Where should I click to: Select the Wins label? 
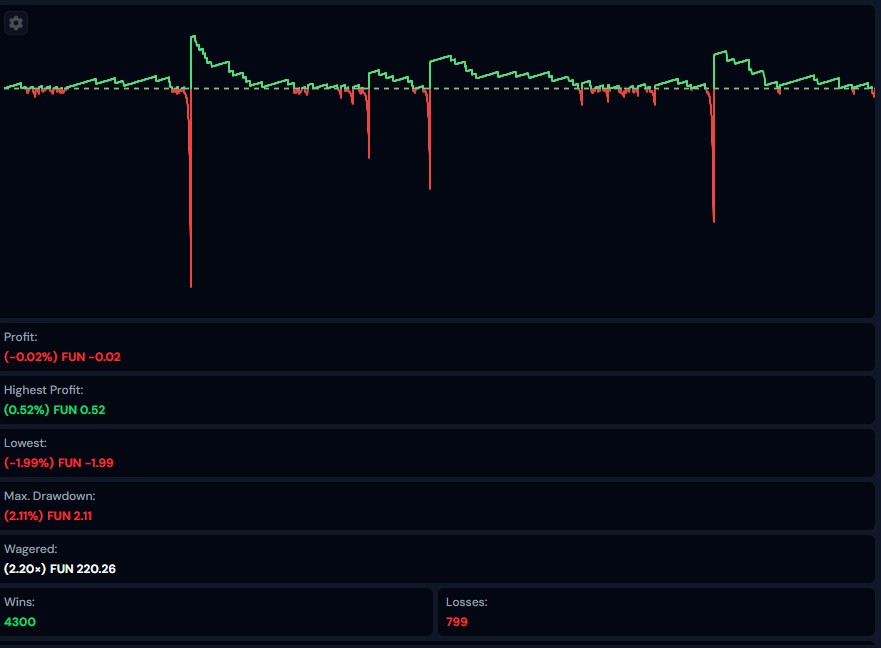[x=19, y=602]
